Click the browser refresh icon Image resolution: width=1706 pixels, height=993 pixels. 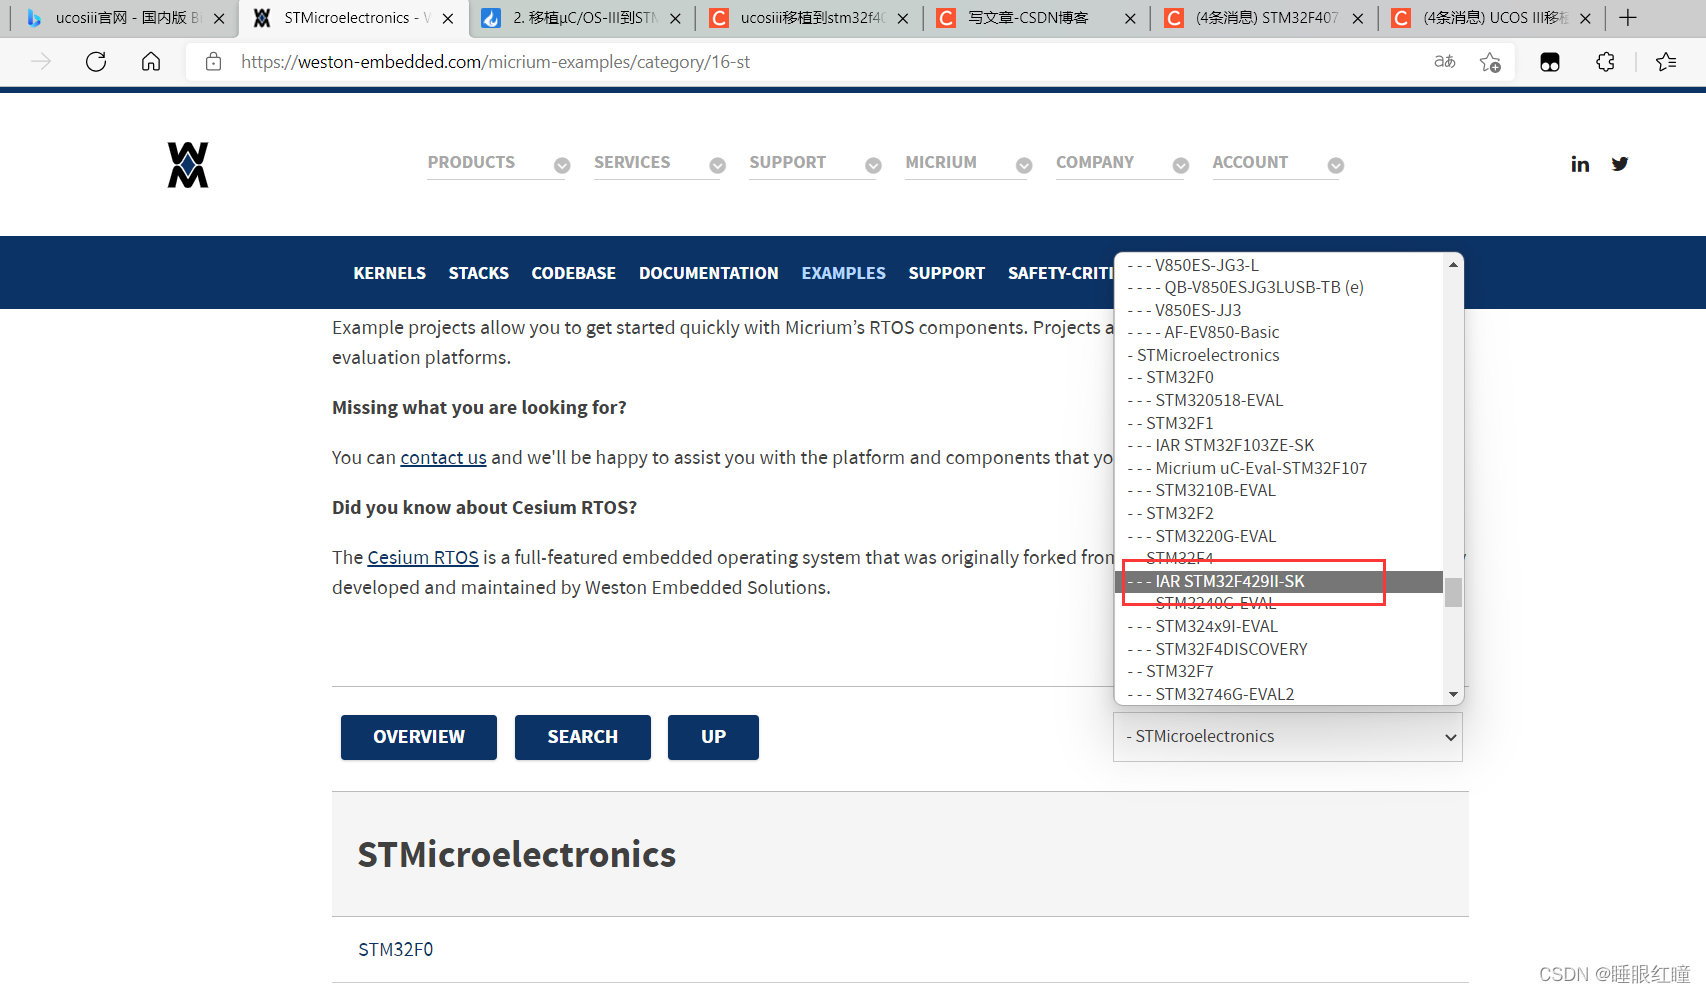click(96, 62)
